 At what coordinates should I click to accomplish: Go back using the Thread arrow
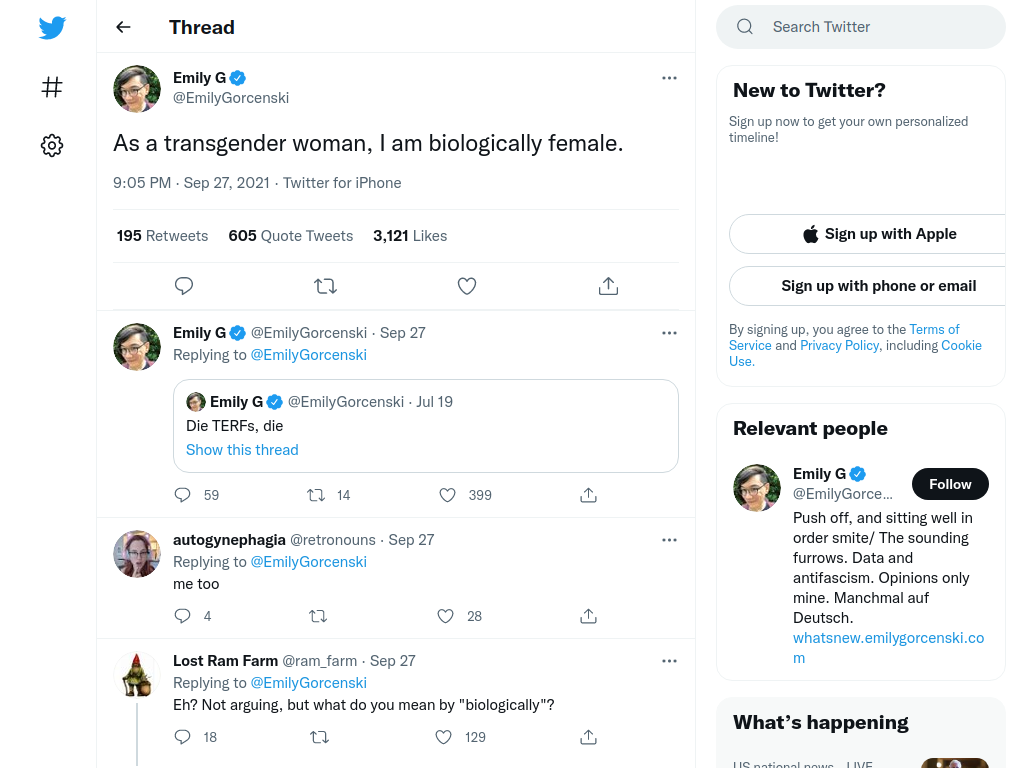point(123,27)
